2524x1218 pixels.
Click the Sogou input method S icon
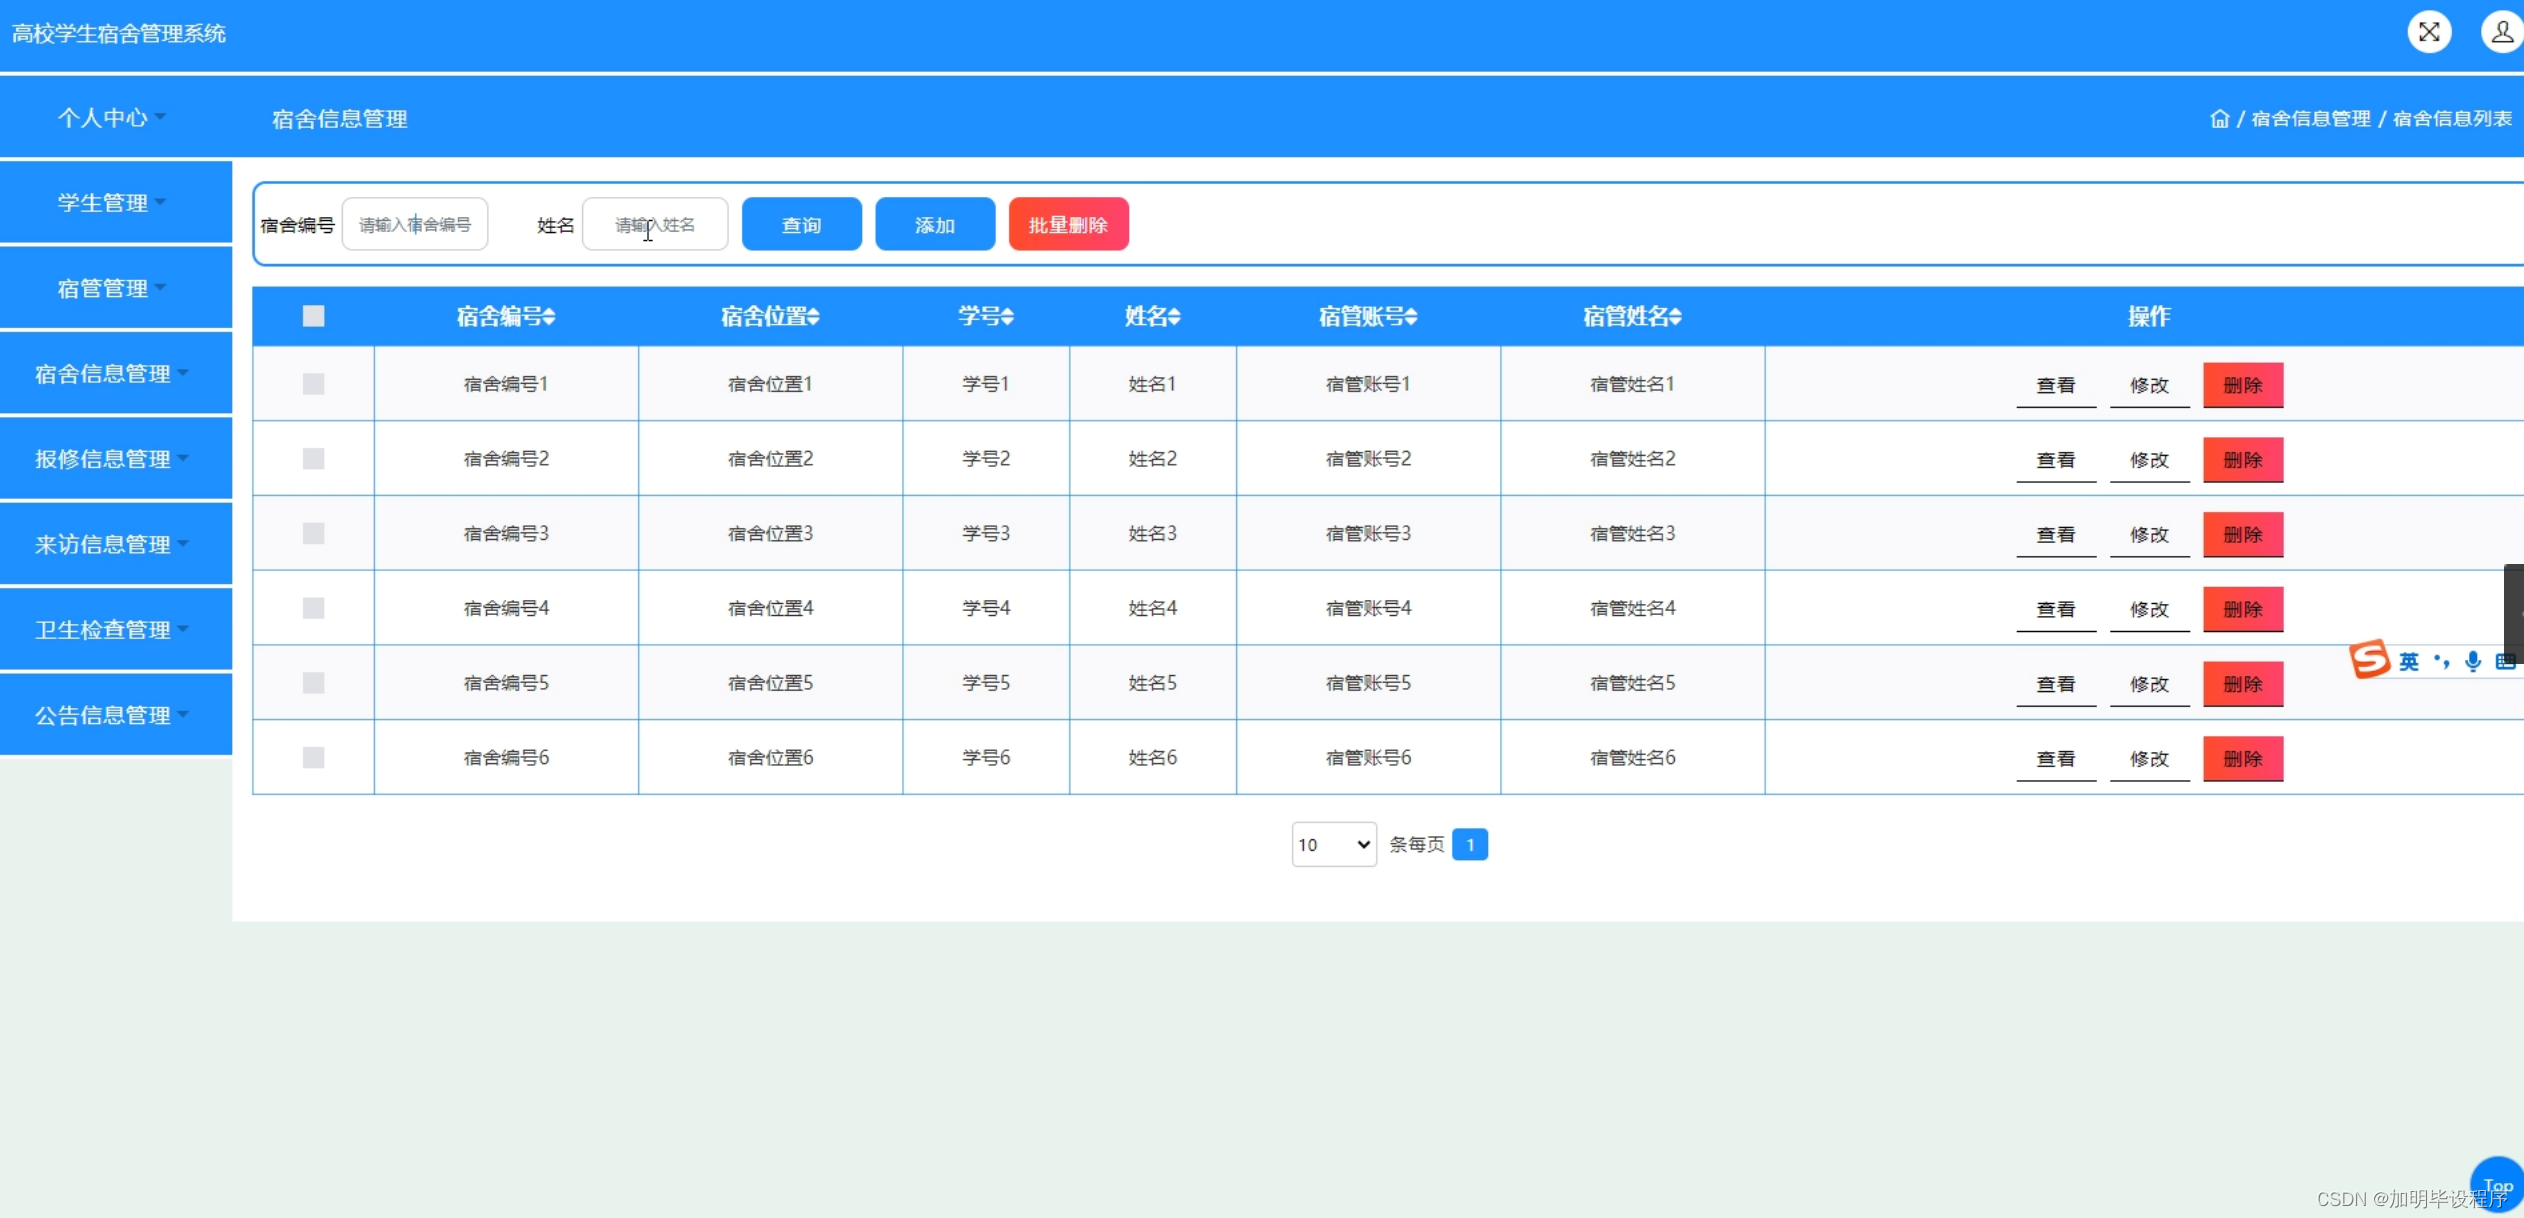[x=2369, y=660]
